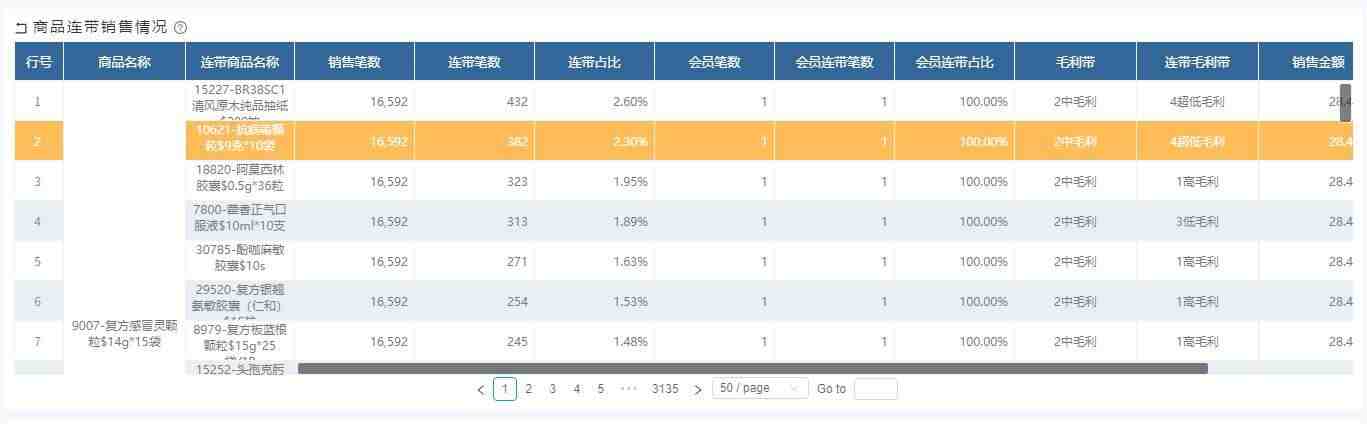Focus the Go to page input

coord(875,389)
